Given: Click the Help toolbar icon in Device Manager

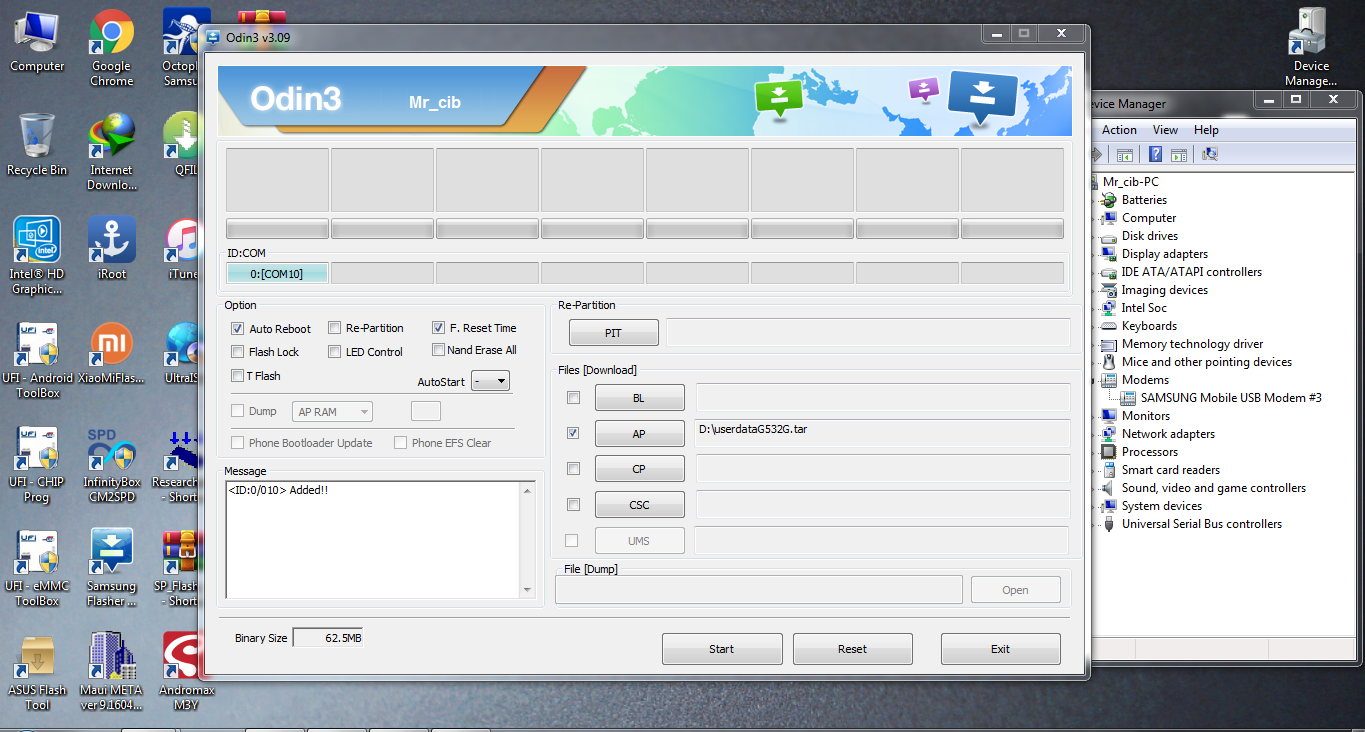Looking at the screenshot, I should pyautogui.click(x=1156, y=155).
